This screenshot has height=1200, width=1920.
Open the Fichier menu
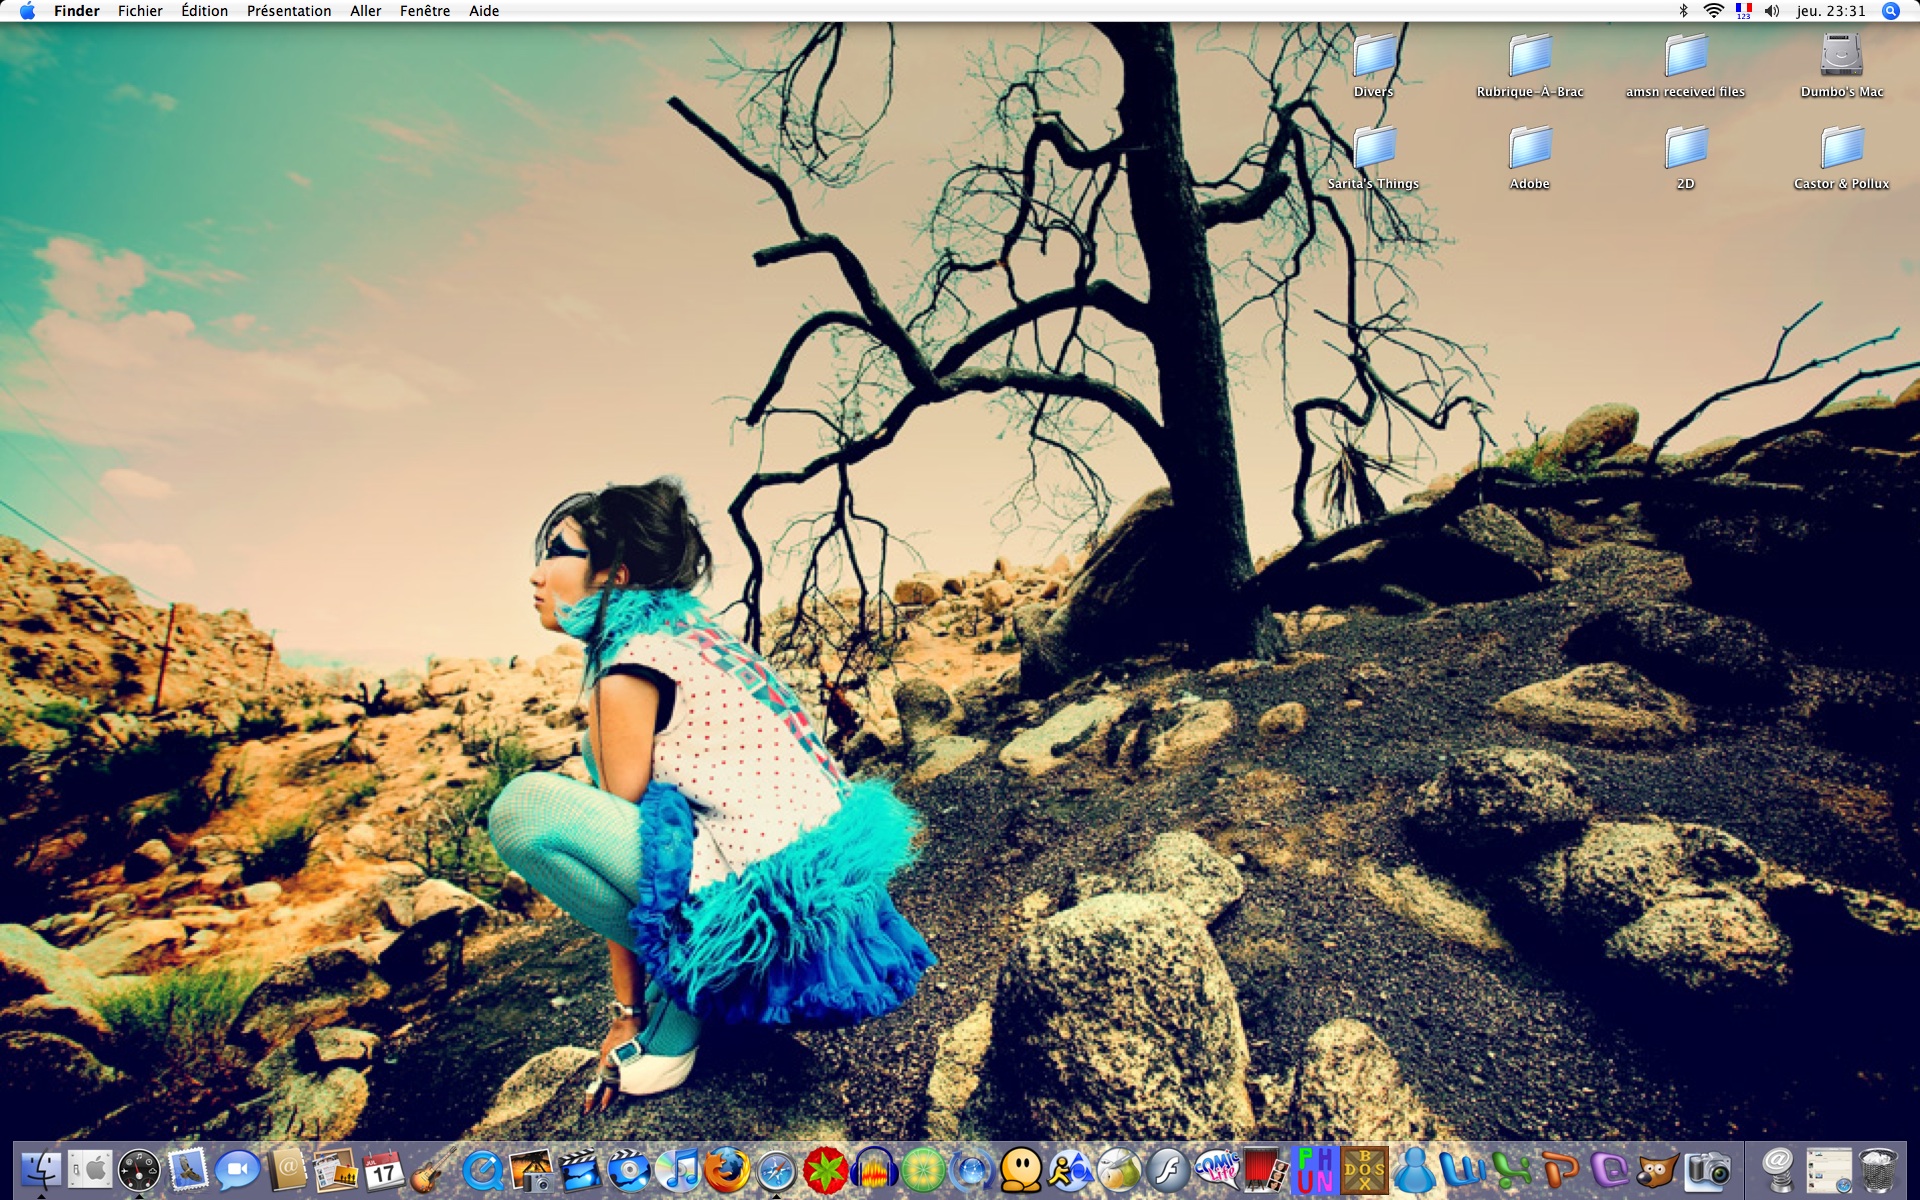pyautogui.click(x=140, y=11)
